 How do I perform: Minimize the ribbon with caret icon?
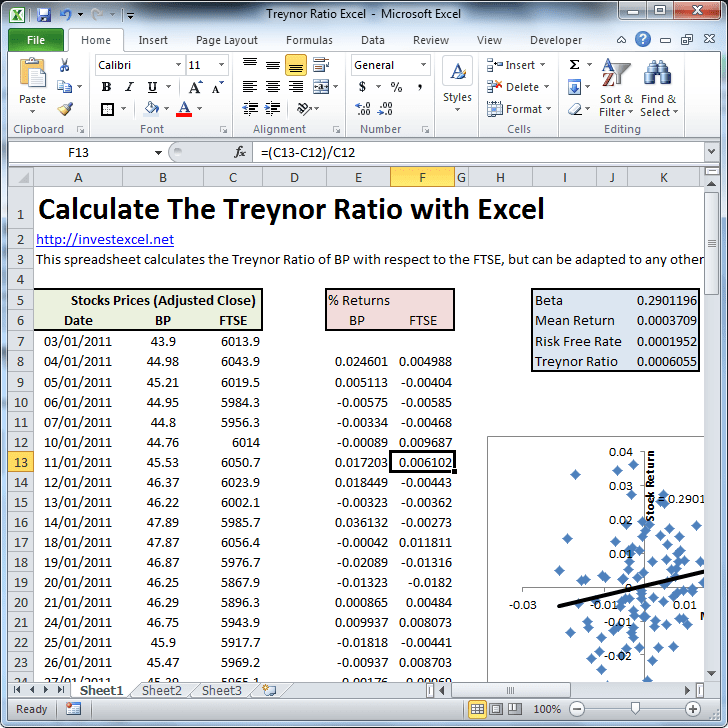(x=621, y=40)
